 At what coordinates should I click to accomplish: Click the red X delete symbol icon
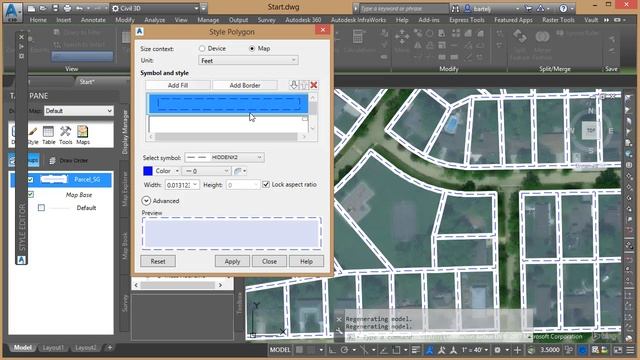pyautogui.click(x=314, y=85)
